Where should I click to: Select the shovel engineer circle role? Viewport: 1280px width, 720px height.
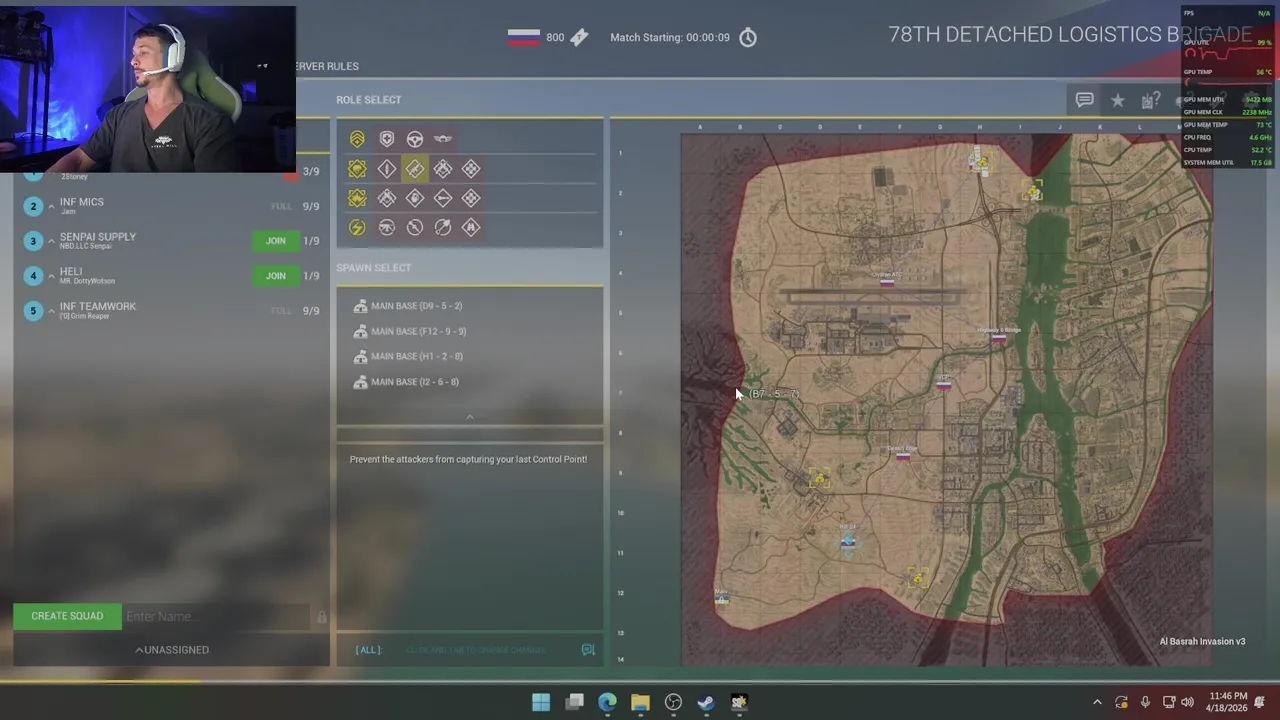[443, 227]
